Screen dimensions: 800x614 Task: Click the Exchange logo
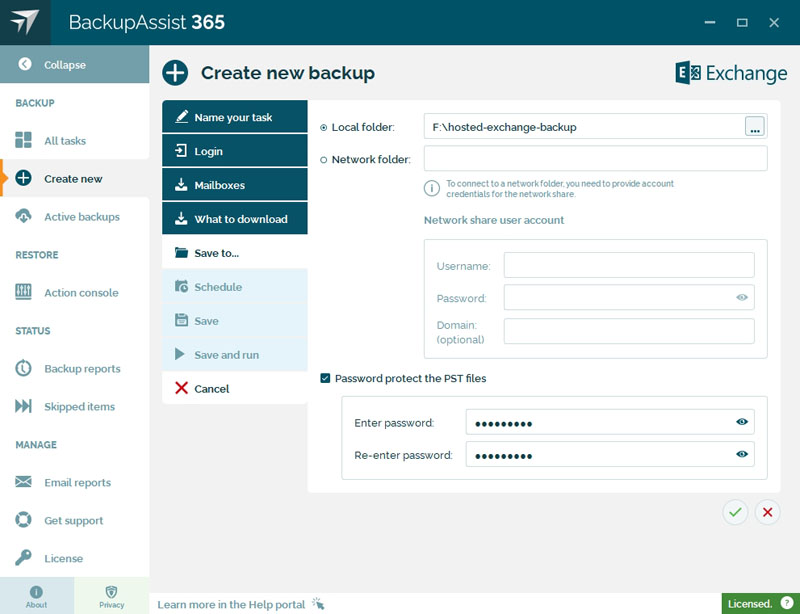(731, 73)
